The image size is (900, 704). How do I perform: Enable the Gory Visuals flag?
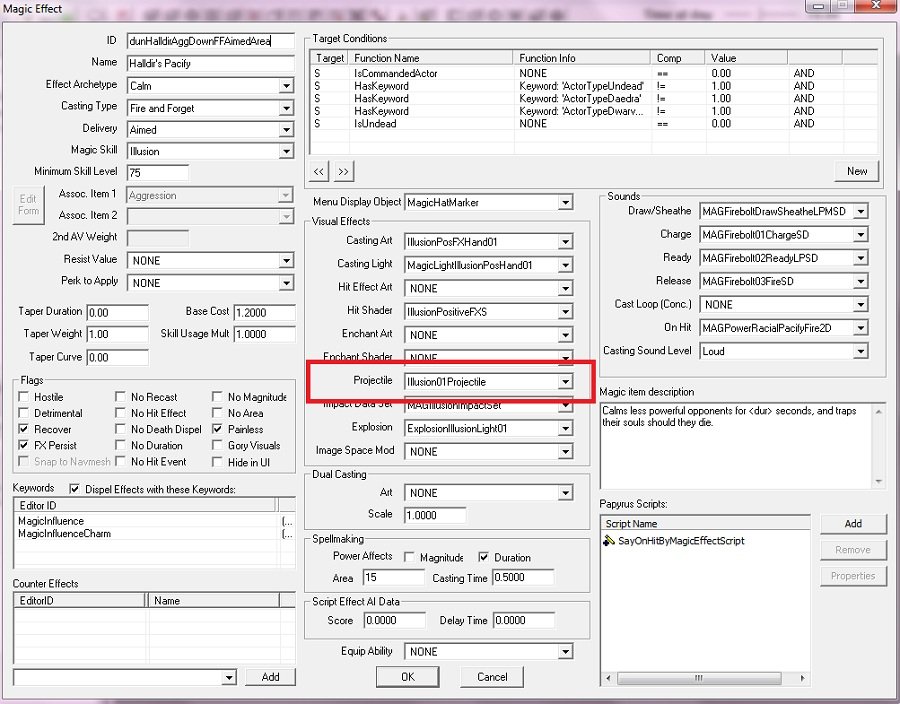coord(218,445)
